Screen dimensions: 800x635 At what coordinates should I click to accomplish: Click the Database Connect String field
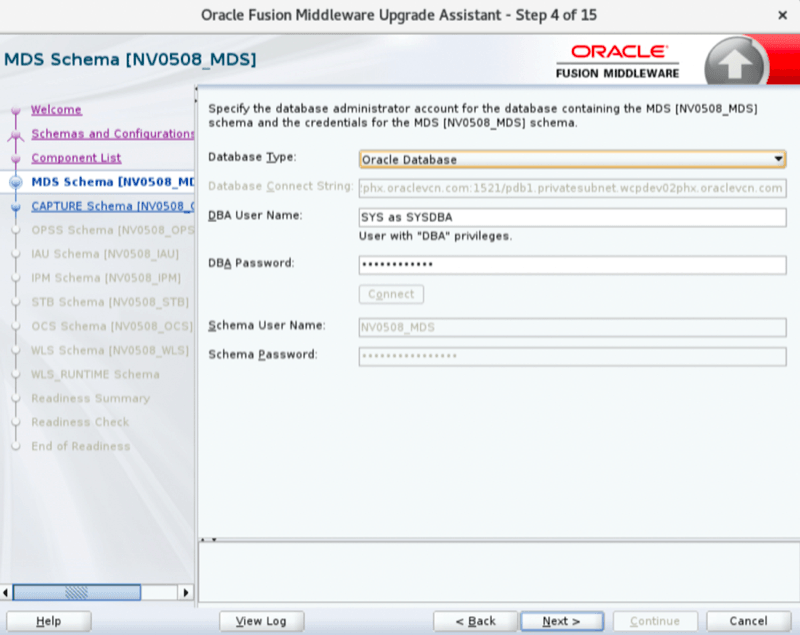(572, 188)
